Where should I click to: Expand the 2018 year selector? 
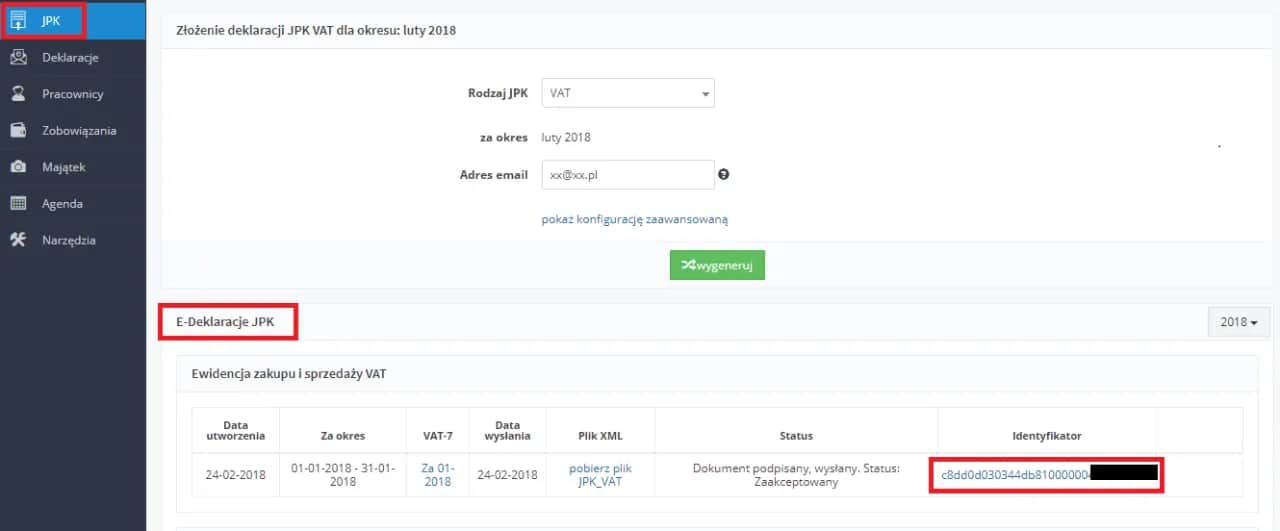1238,322
